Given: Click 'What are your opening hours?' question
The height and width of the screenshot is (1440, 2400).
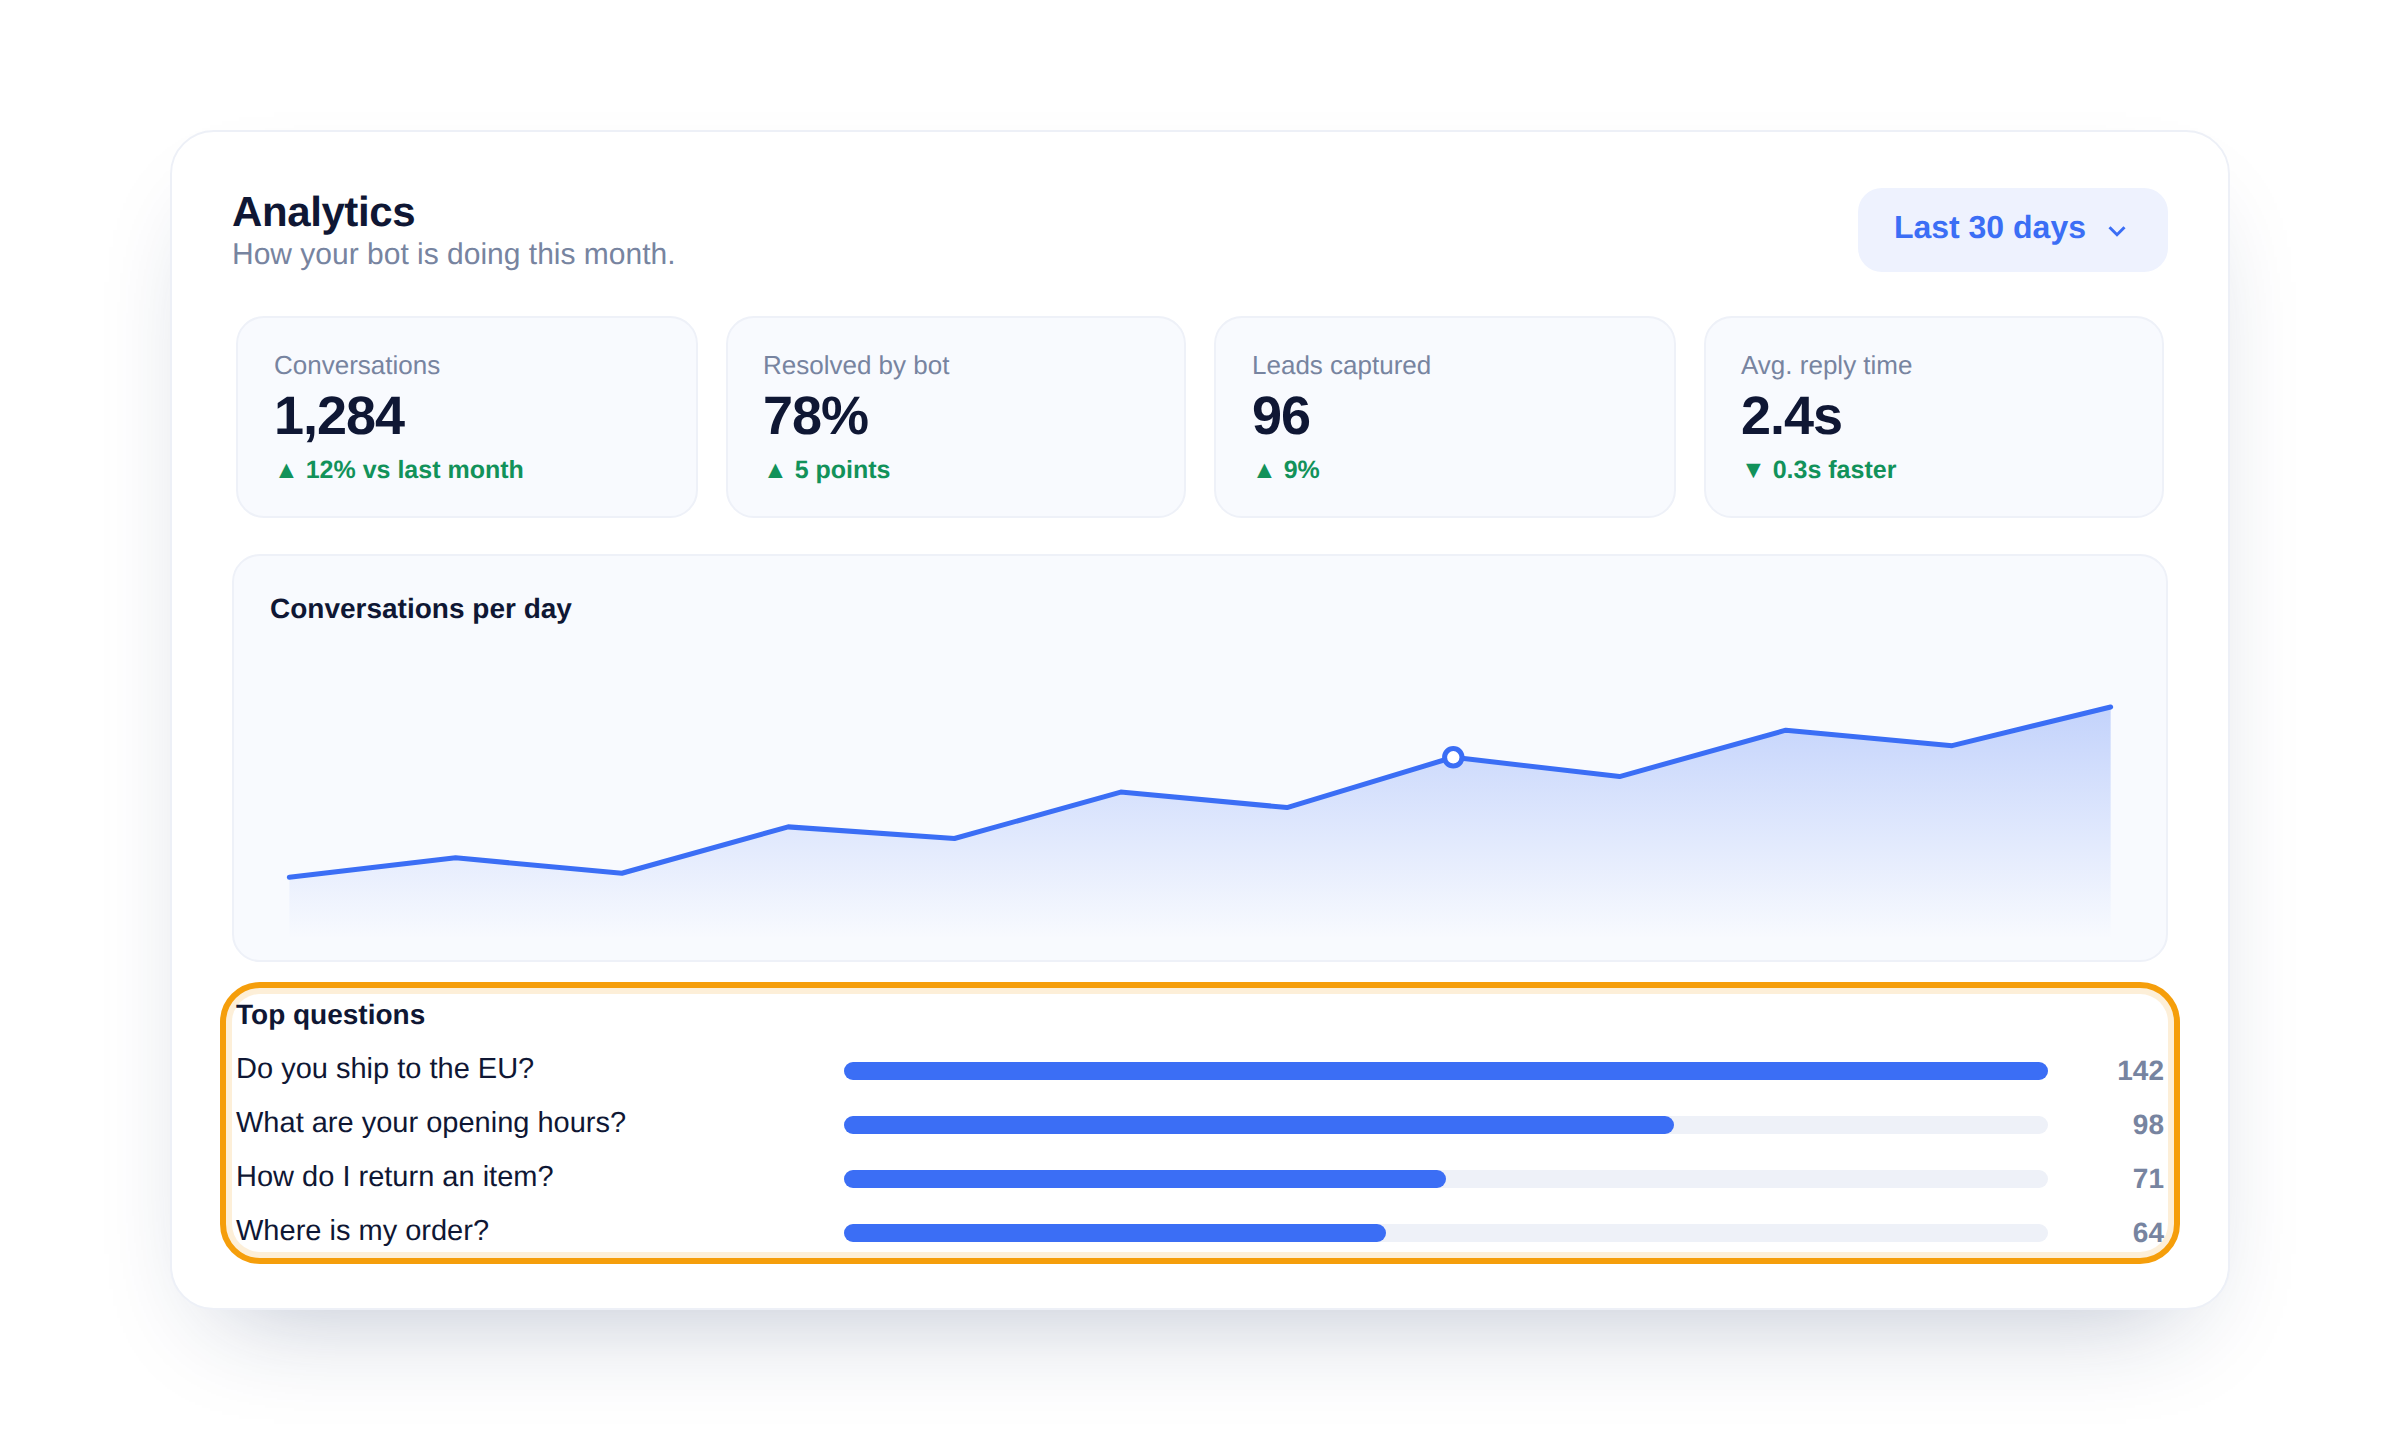Looking at the screenshot, I should (431, 1123).
